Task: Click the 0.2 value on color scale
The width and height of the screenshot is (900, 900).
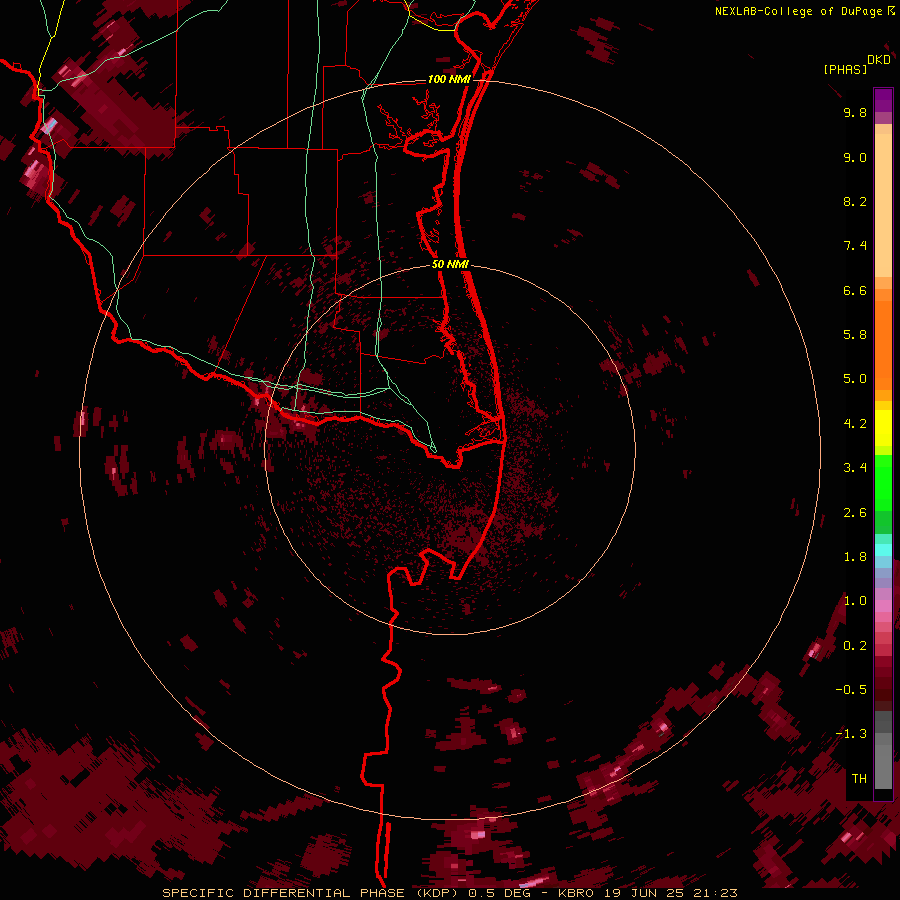Action: click(x=855, y=646)
